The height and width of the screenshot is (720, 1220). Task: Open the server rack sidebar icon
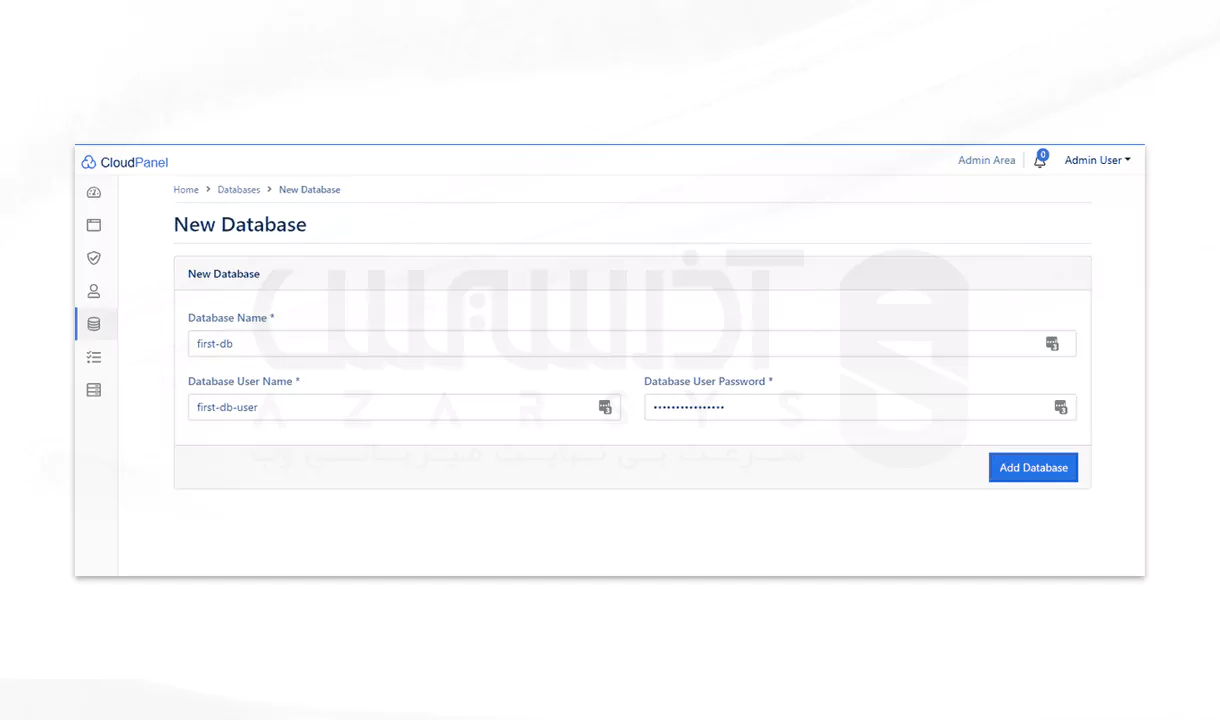click(x=94, y=390)
